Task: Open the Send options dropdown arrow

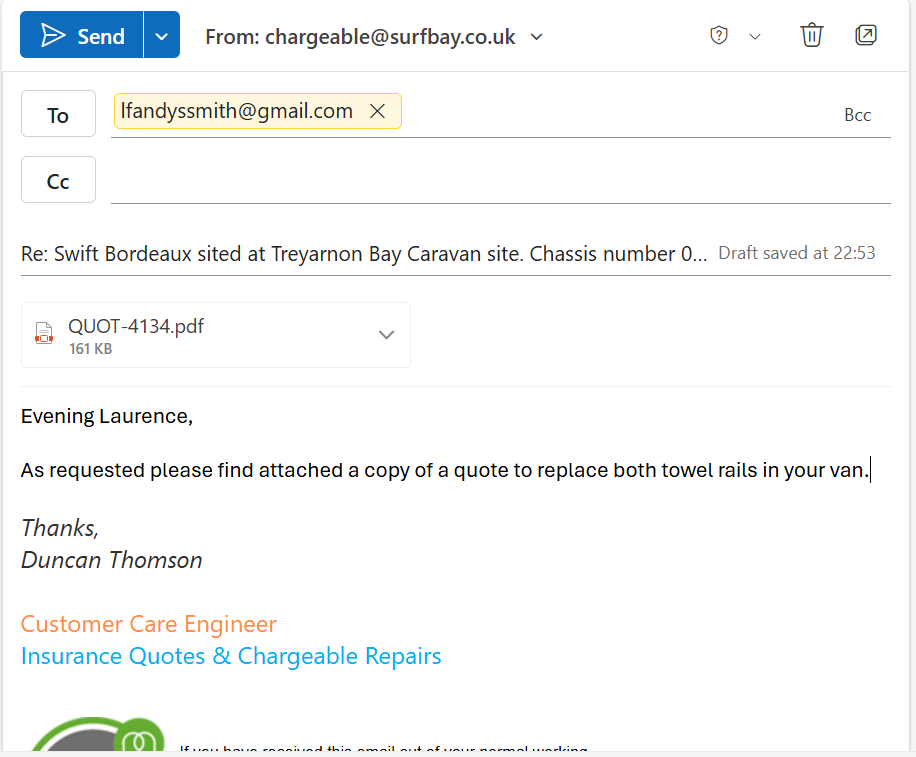Action: [162, 36]
